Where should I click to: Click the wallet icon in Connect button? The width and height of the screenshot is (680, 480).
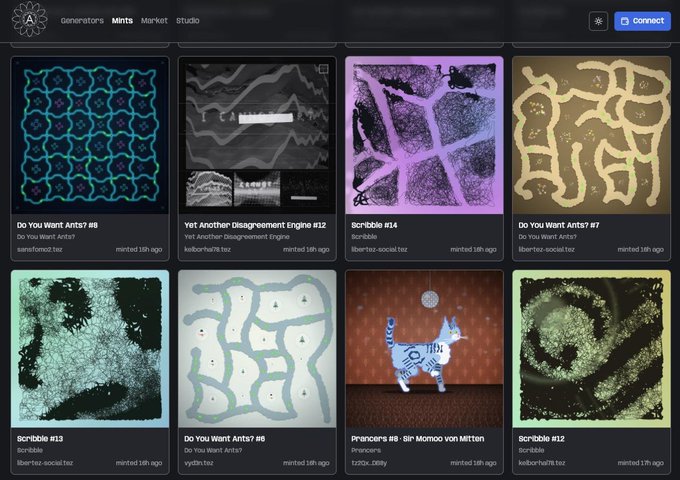point(625,21)
